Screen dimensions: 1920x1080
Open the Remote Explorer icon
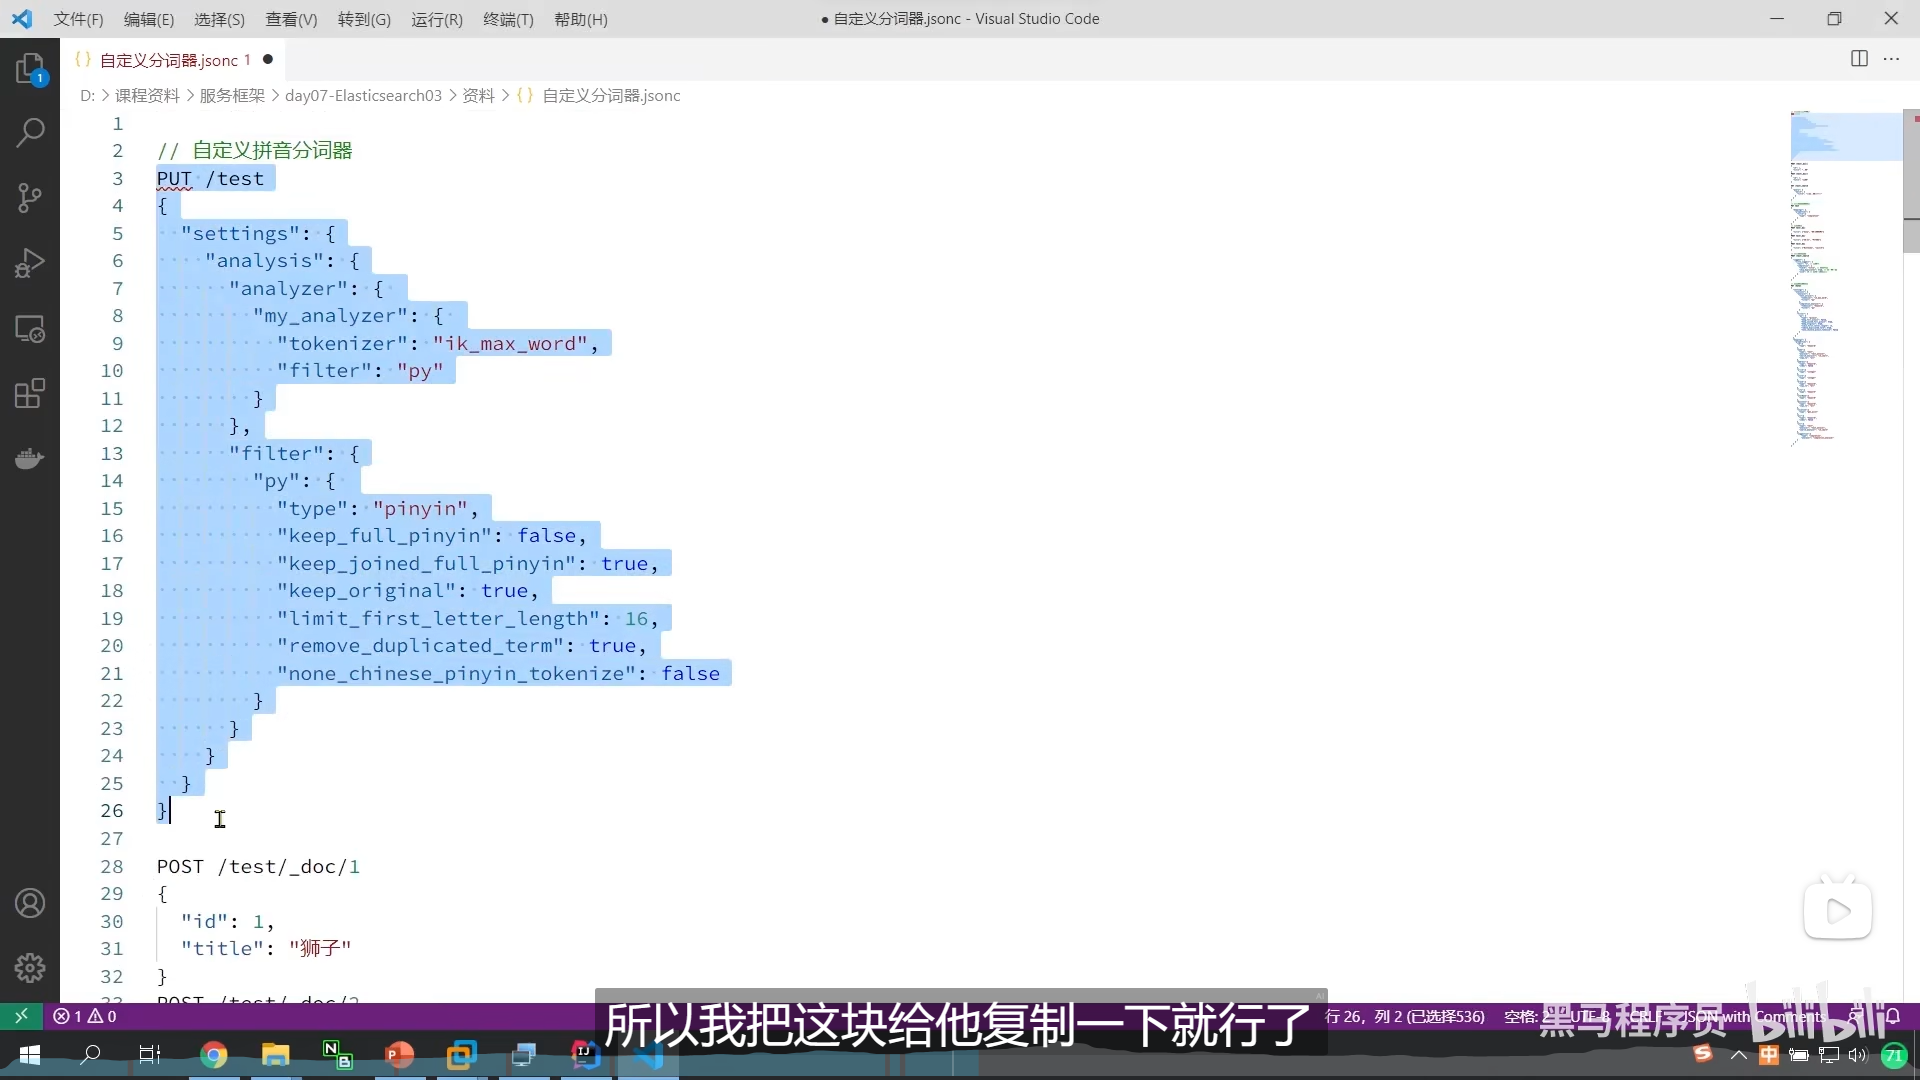[x=30, y=329]
